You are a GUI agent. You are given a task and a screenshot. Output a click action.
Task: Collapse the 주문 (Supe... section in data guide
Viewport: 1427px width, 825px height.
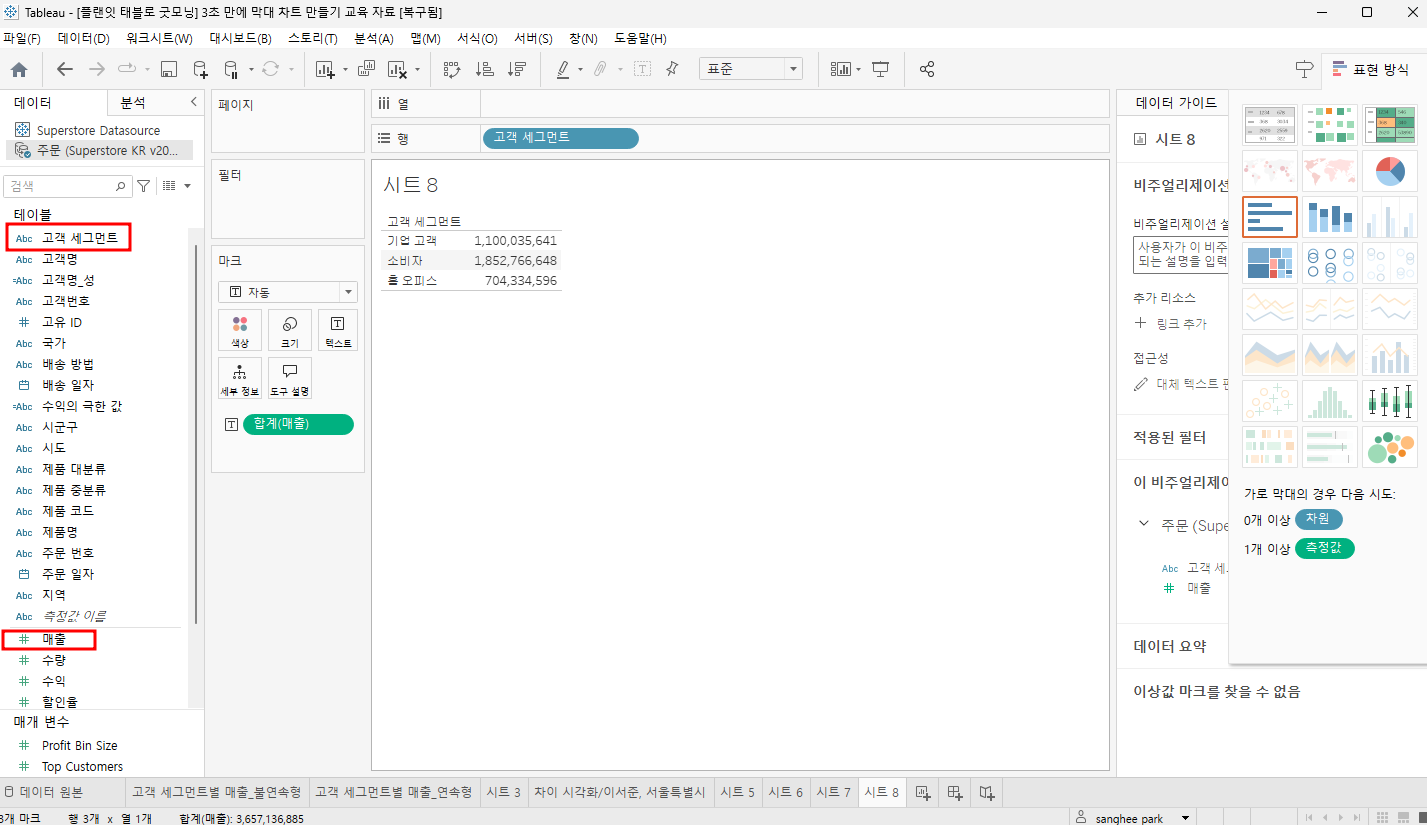pyautogui.click(x=1145, y=523)
